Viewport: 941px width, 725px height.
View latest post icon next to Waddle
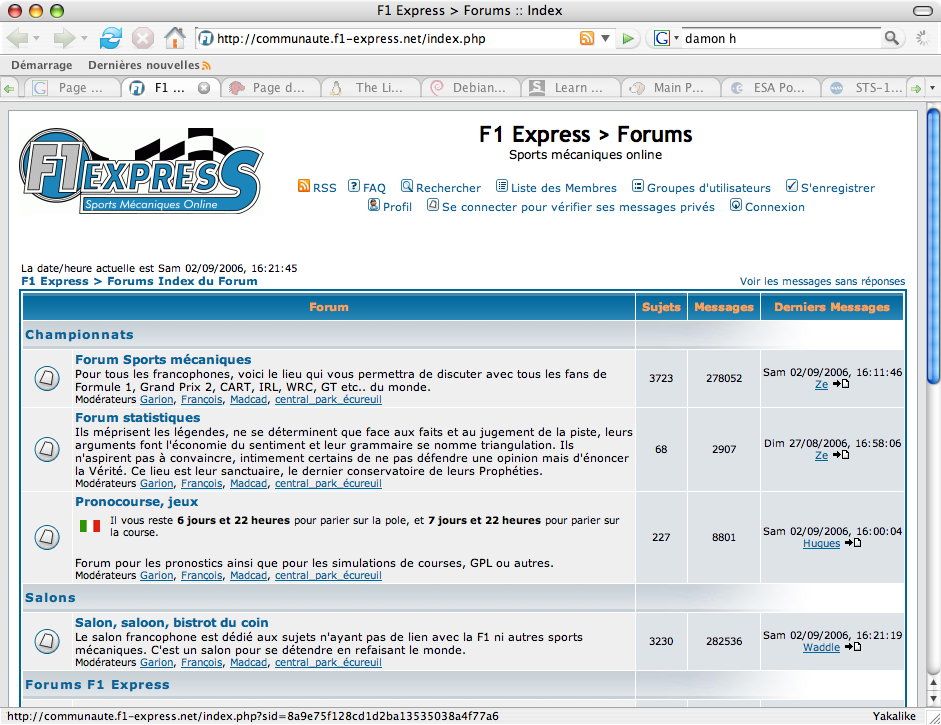[x=853, y=647]
